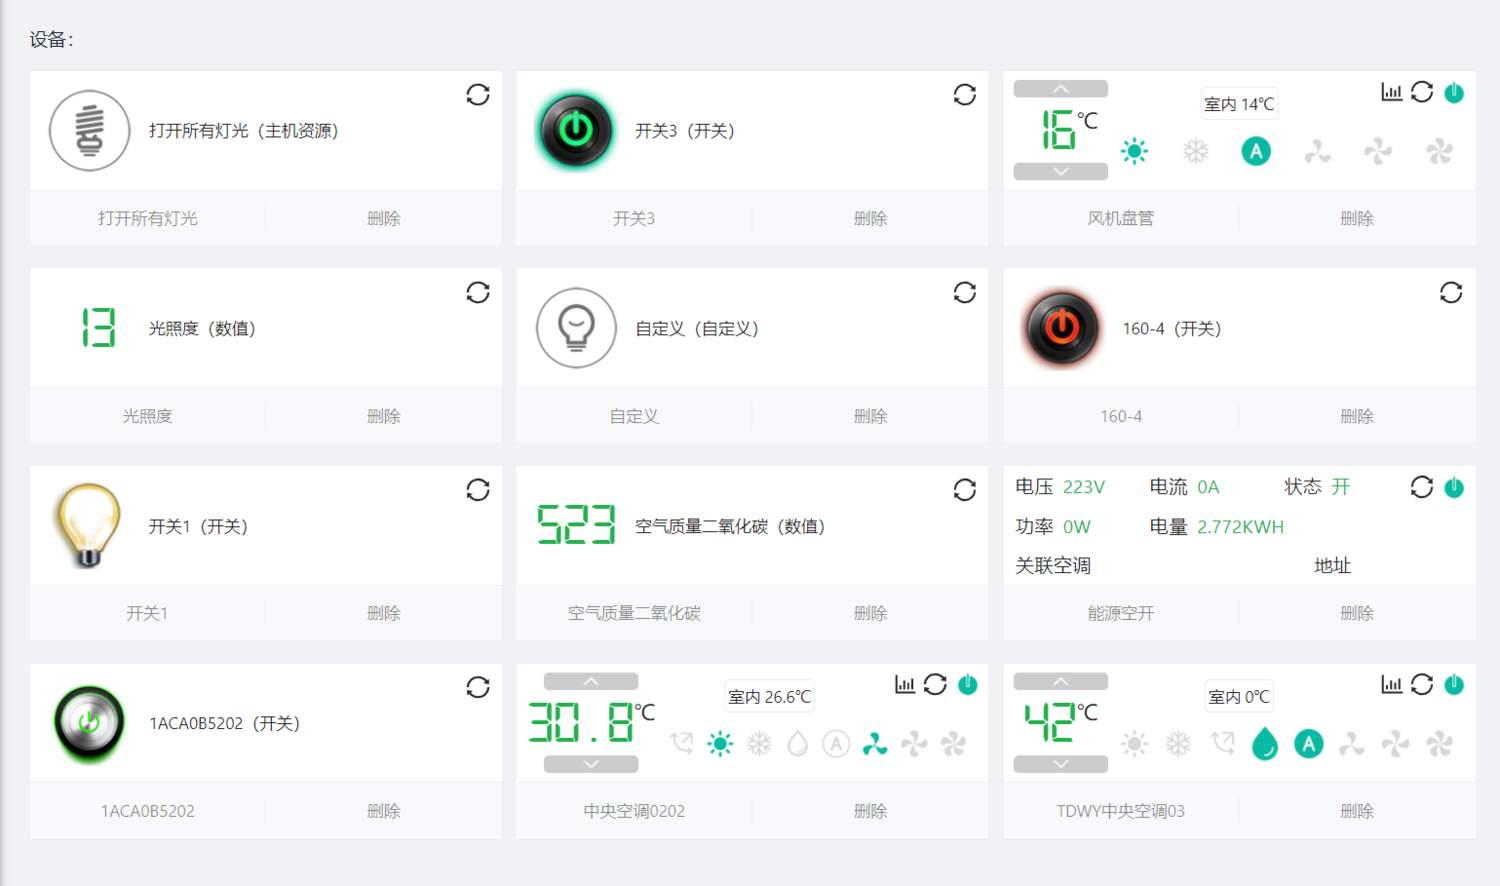Click the 室内 26.6℃ indoor temperature label
The height and width of the screenshot is (886, 1500).
click(769, 696)
